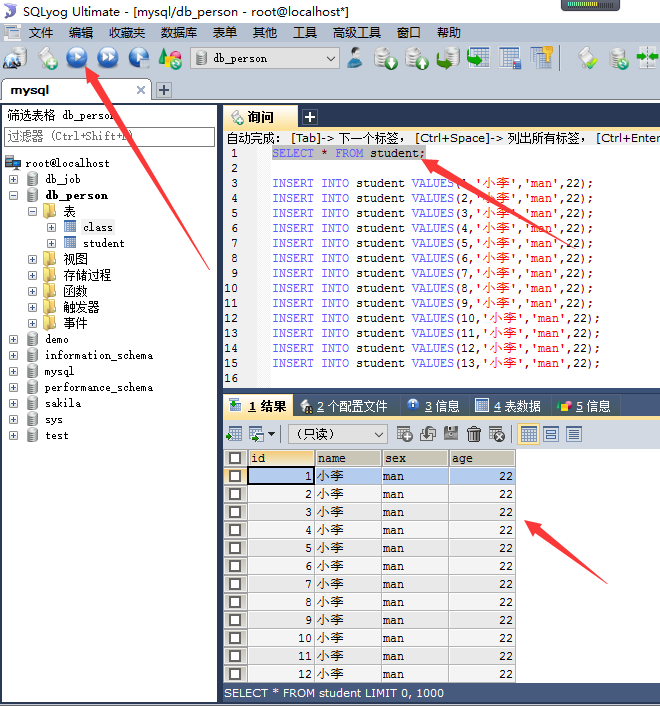
Task: Open the User Manager person icon
Action: pyautogui.click(x=355, y=58)
